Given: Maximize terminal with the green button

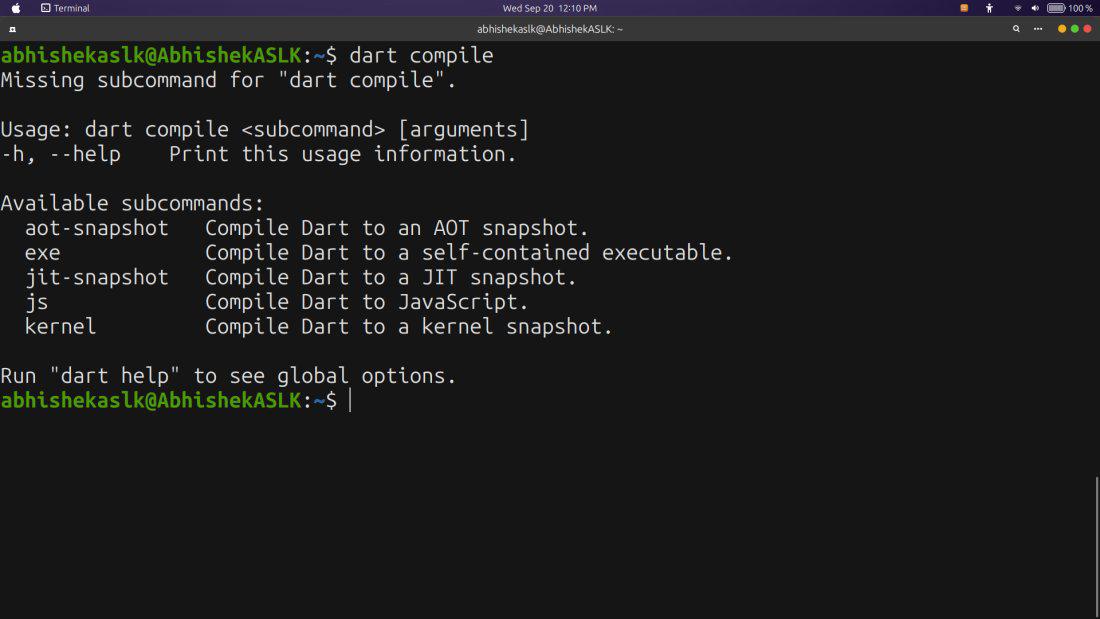Looking at the screenshot, I should tap(1074, 29).
